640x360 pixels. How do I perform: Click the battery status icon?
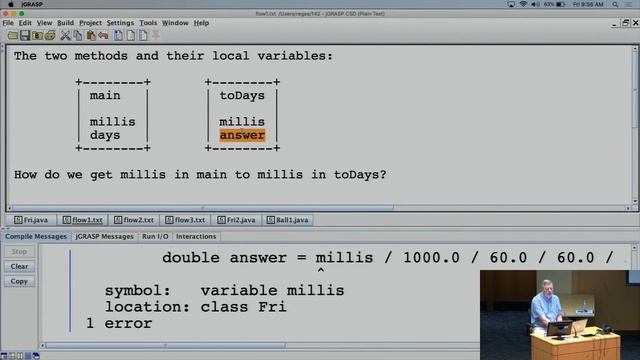[561, 4]
